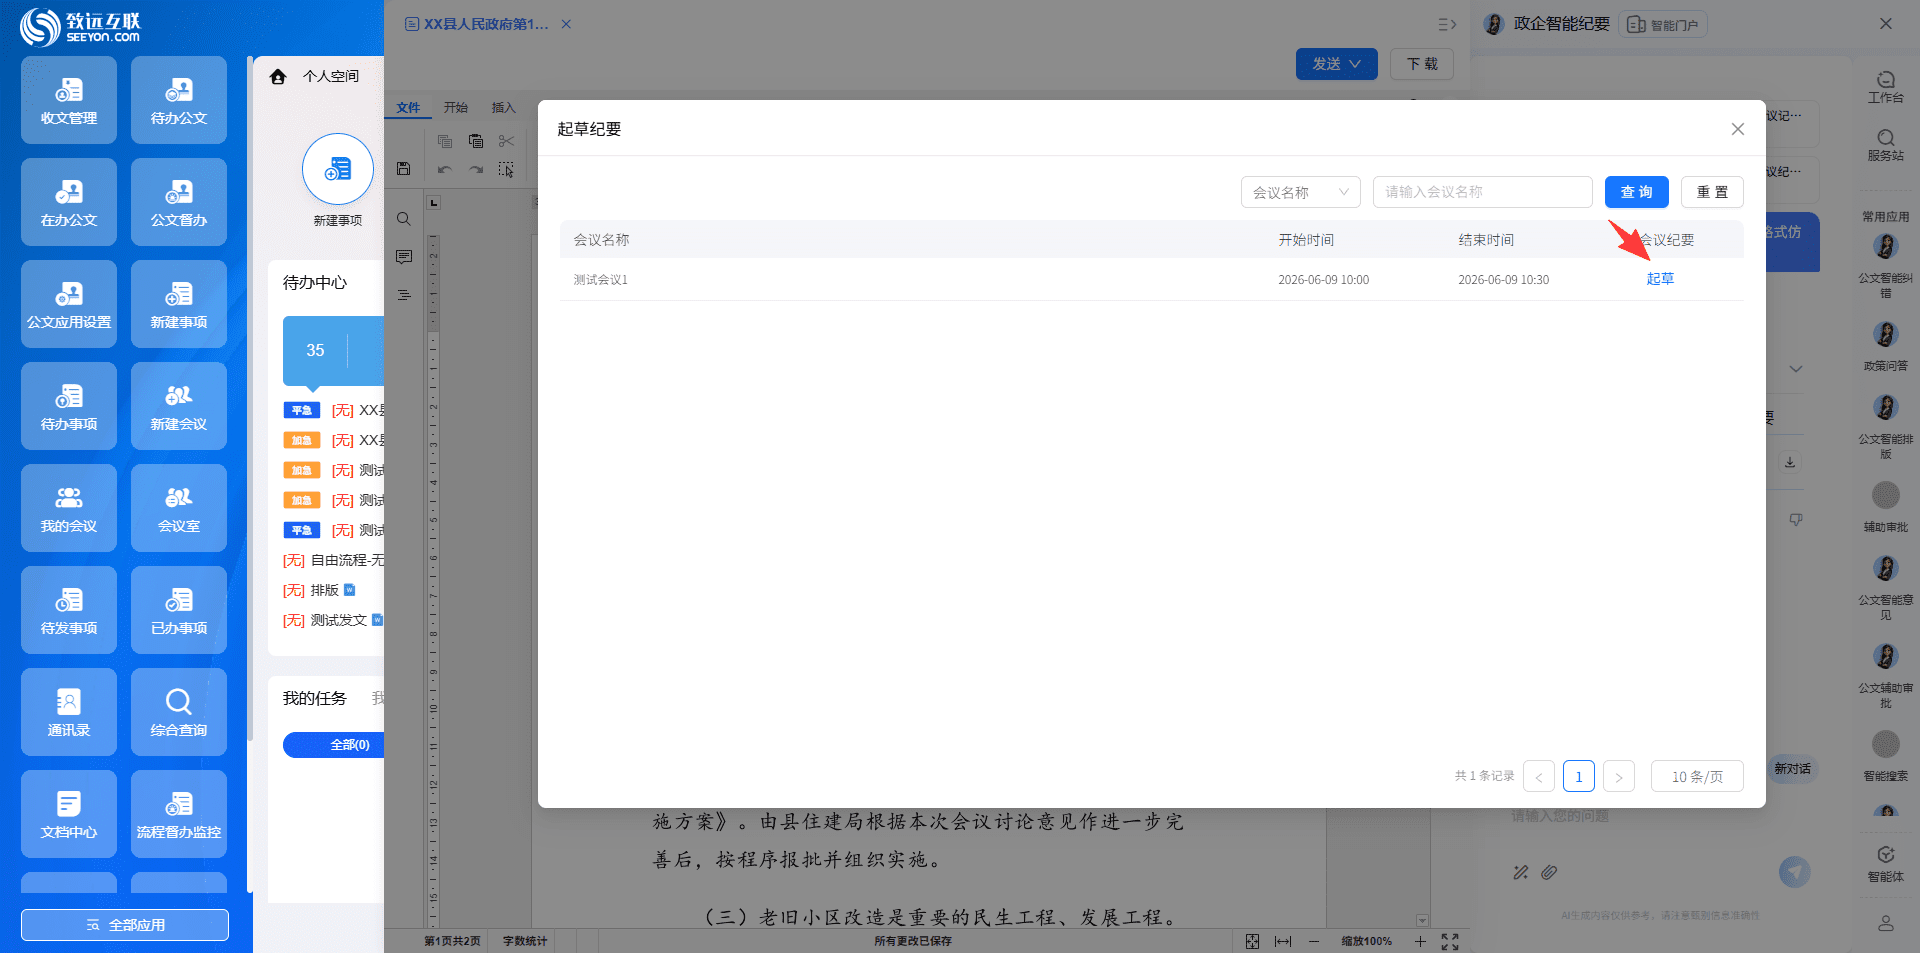Click the select-area cursor icon
1920x953 pixels.
pyautogui.click(x=506, y=169)
